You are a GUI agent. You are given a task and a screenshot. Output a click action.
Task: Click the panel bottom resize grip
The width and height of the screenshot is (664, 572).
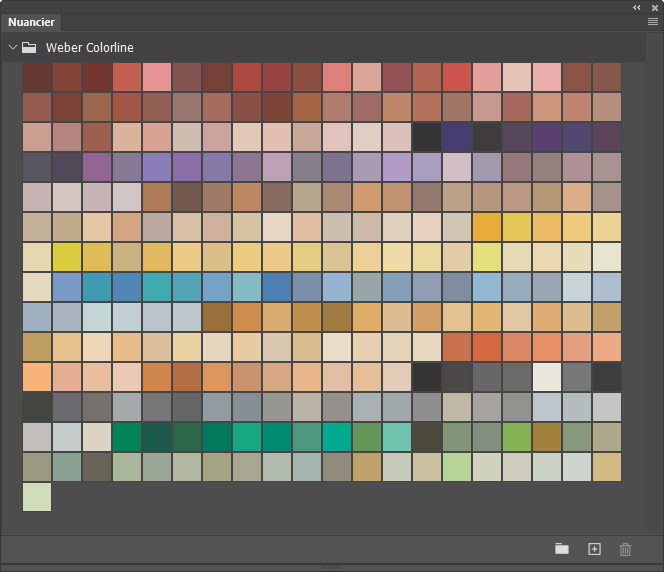[x=332, y=567]
